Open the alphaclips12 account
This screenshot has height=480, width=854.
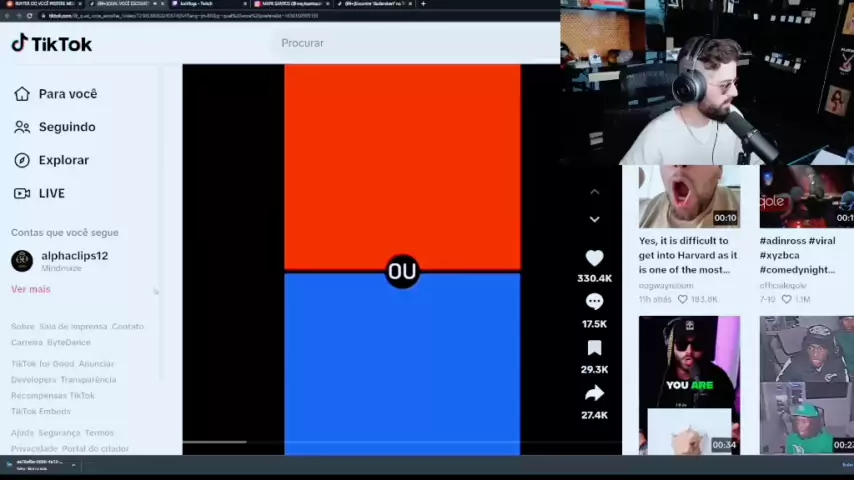click(74, 256)
